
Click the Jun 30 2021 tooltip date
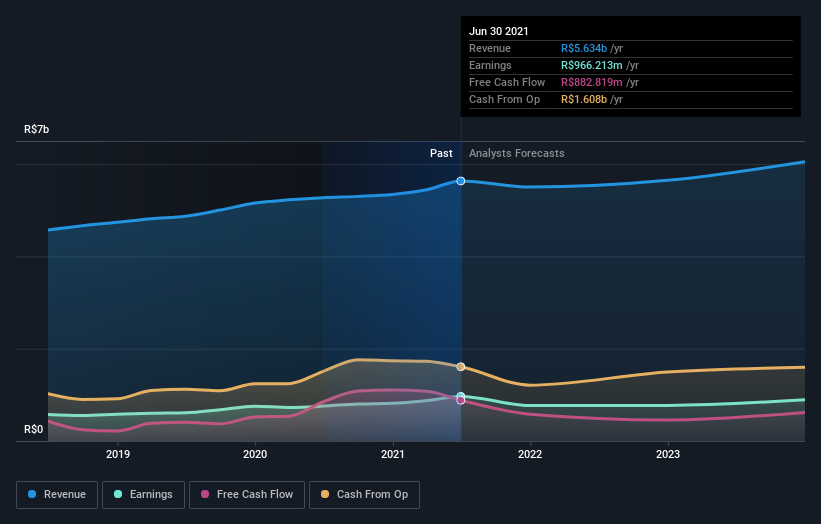click(498, 31)
